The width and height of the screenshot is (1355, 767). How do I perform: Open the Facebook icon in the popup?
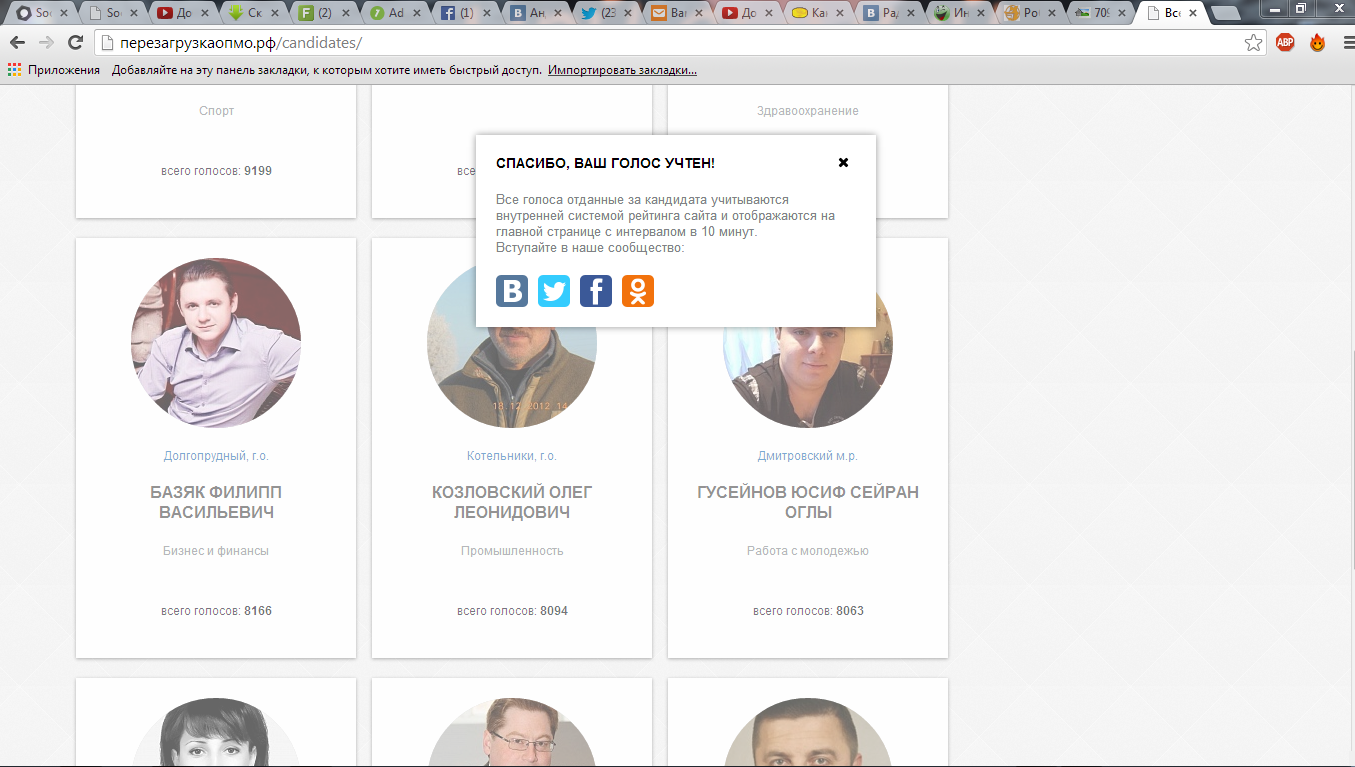point(596,291)
